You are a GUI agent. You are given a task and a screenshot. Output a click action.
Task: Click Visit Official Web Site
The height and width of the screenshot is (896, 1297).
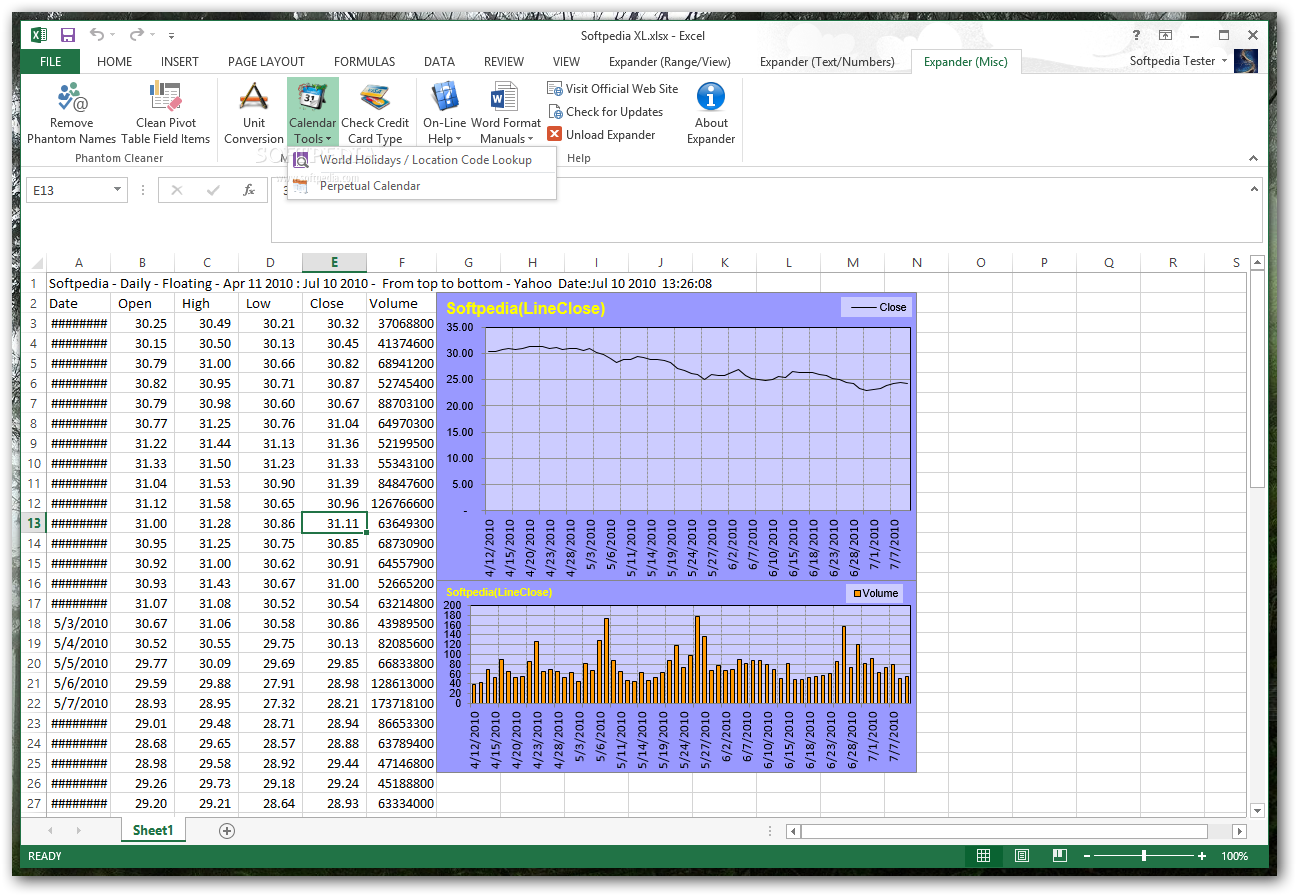[612, 89]
